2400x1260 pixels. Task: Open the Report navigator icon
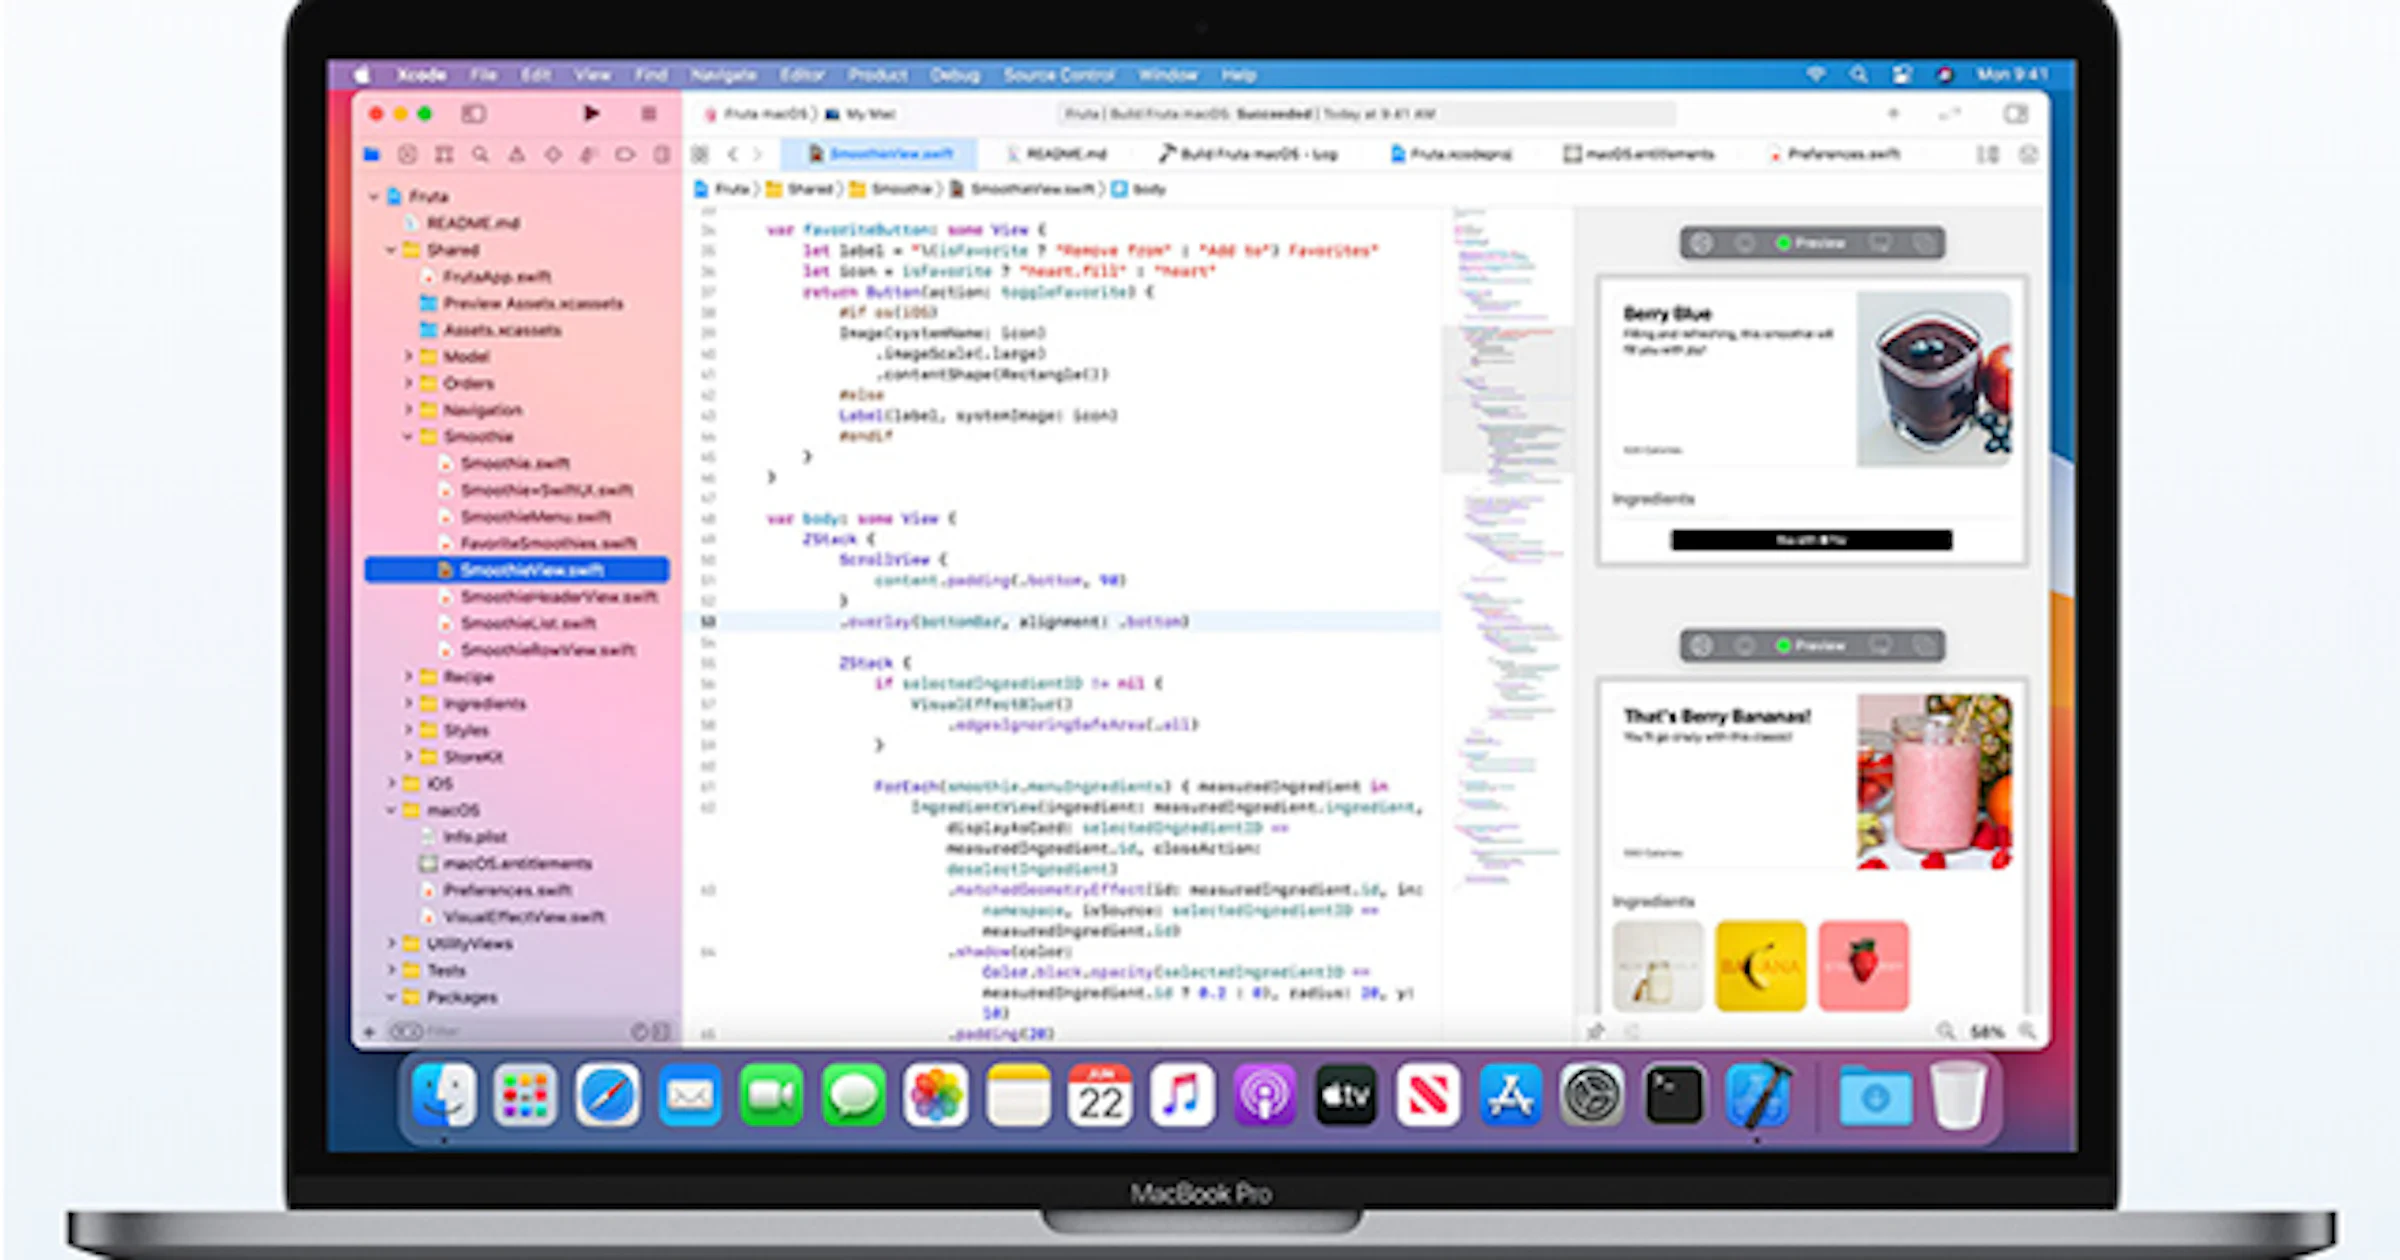click(661, 155)
